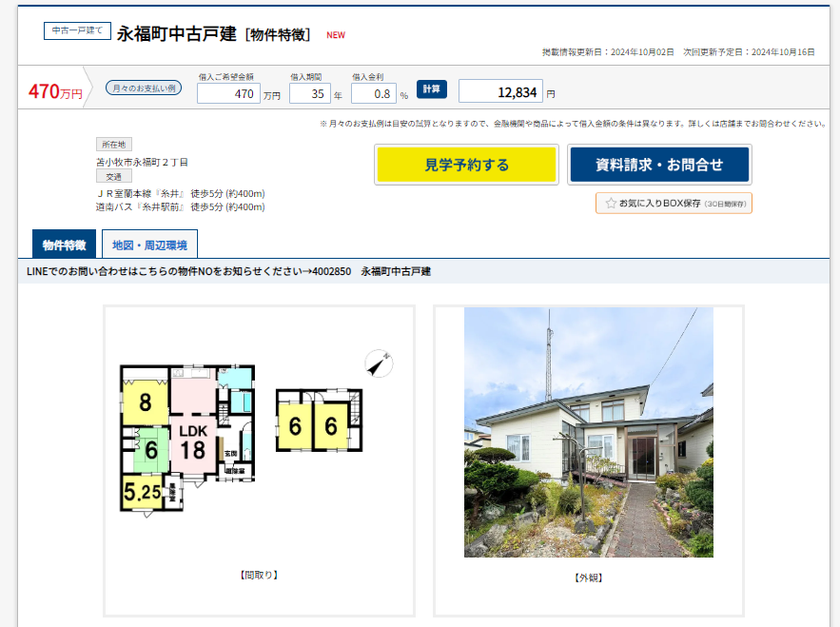
Task: Click the 交通 label badge
Action: (x=113, y=176)
